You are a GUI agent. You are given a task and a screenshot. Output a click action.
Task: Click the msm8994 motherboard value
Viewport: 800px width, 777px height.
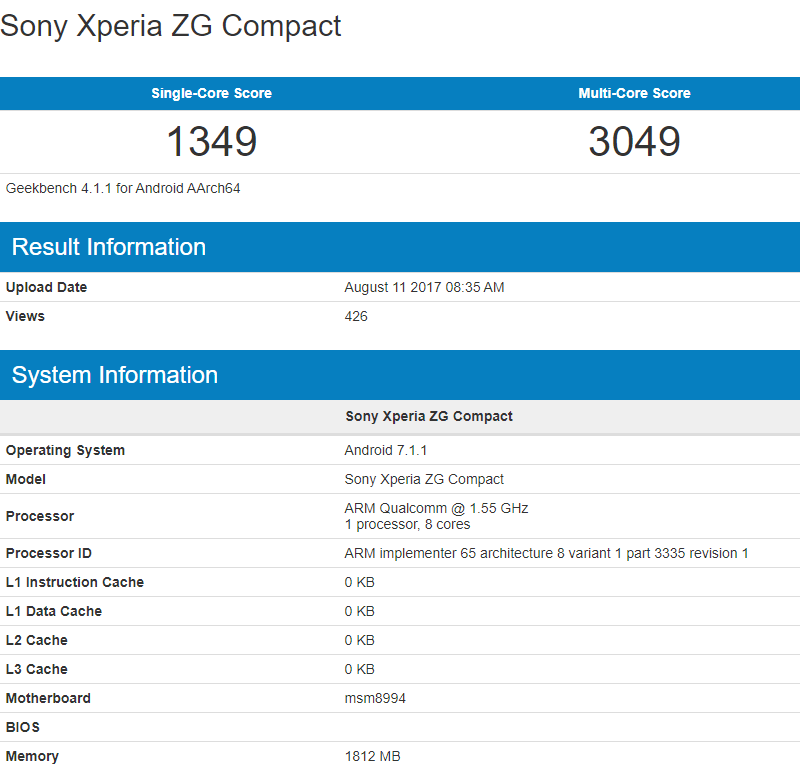377,698
